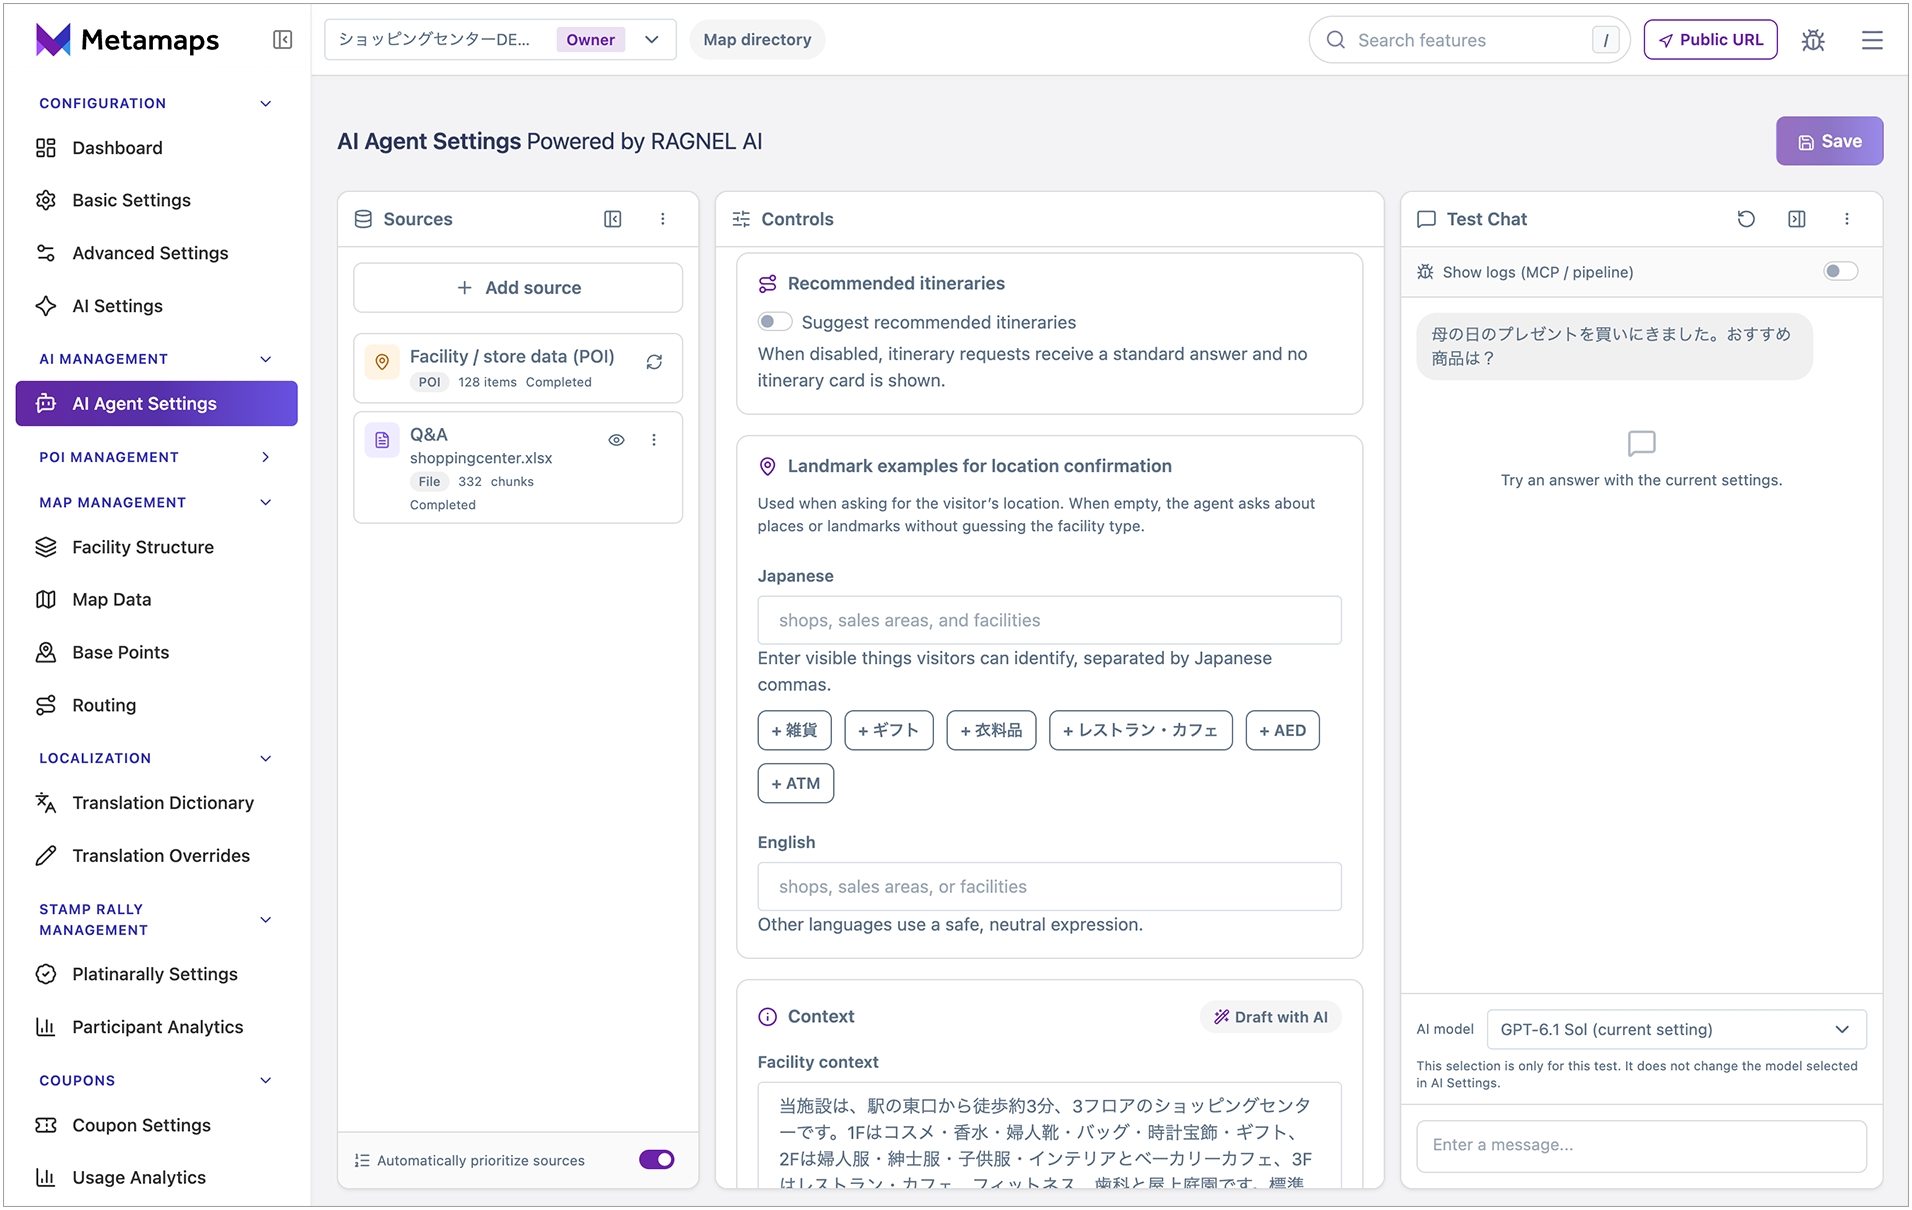Open Coupon Settings page
This screenshot has width=1912, height=1210.
[156, 1125]
